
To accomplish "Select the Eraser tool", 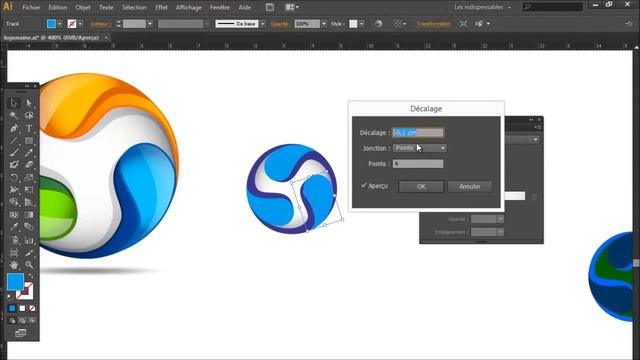I will point(29,165).
